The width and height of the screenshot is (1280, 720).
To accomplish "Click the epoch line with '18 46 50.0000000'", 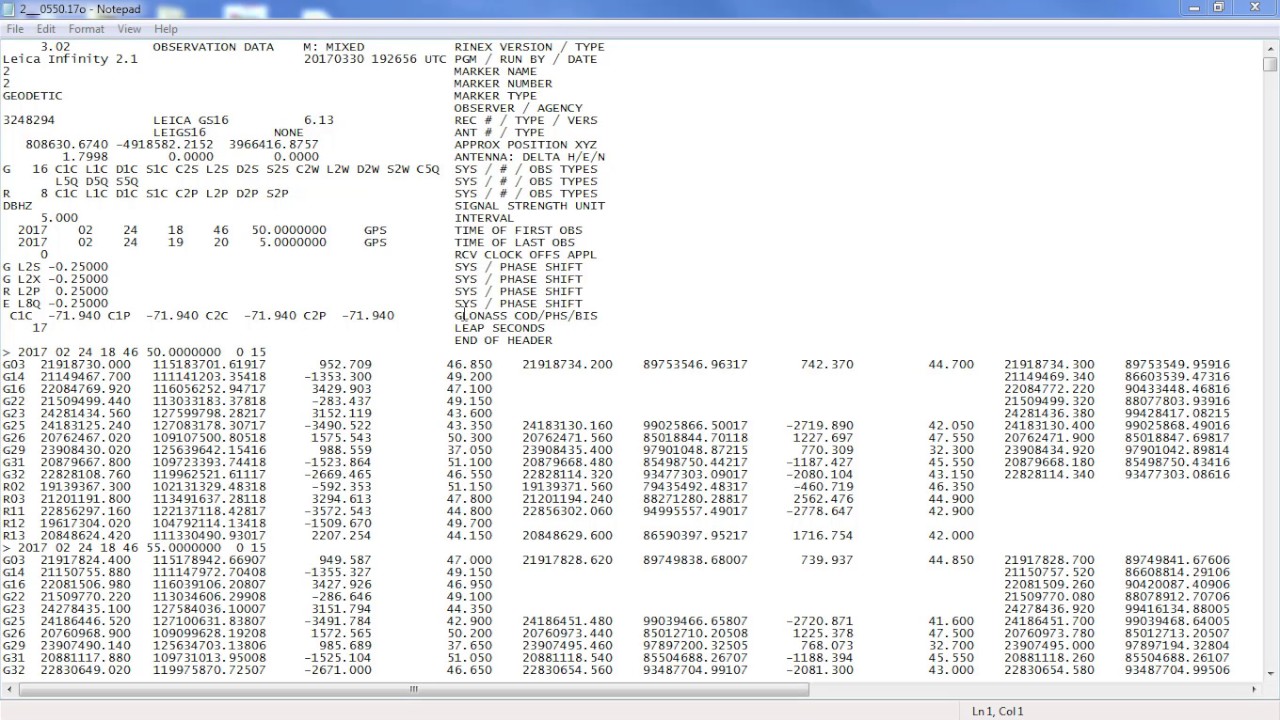I will [134, 352].
